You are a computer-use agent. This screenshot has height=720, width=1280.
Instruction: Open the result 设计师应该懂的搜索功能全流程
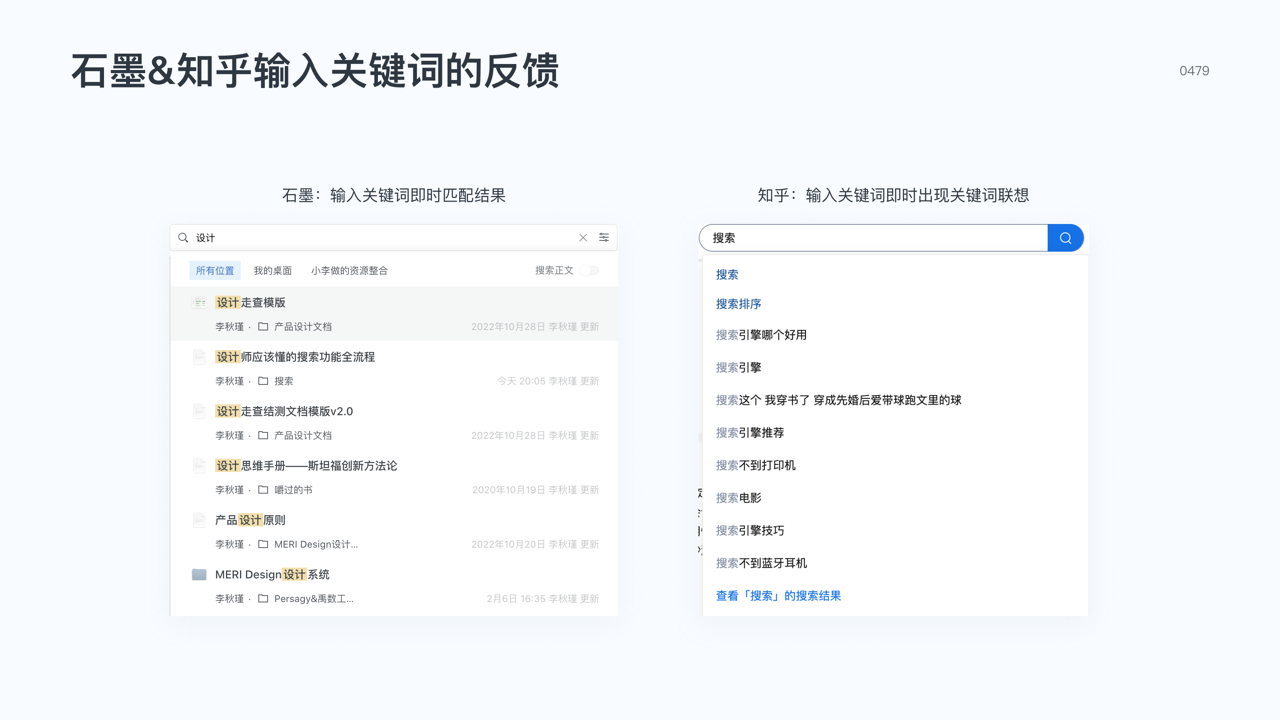point(295,357)
